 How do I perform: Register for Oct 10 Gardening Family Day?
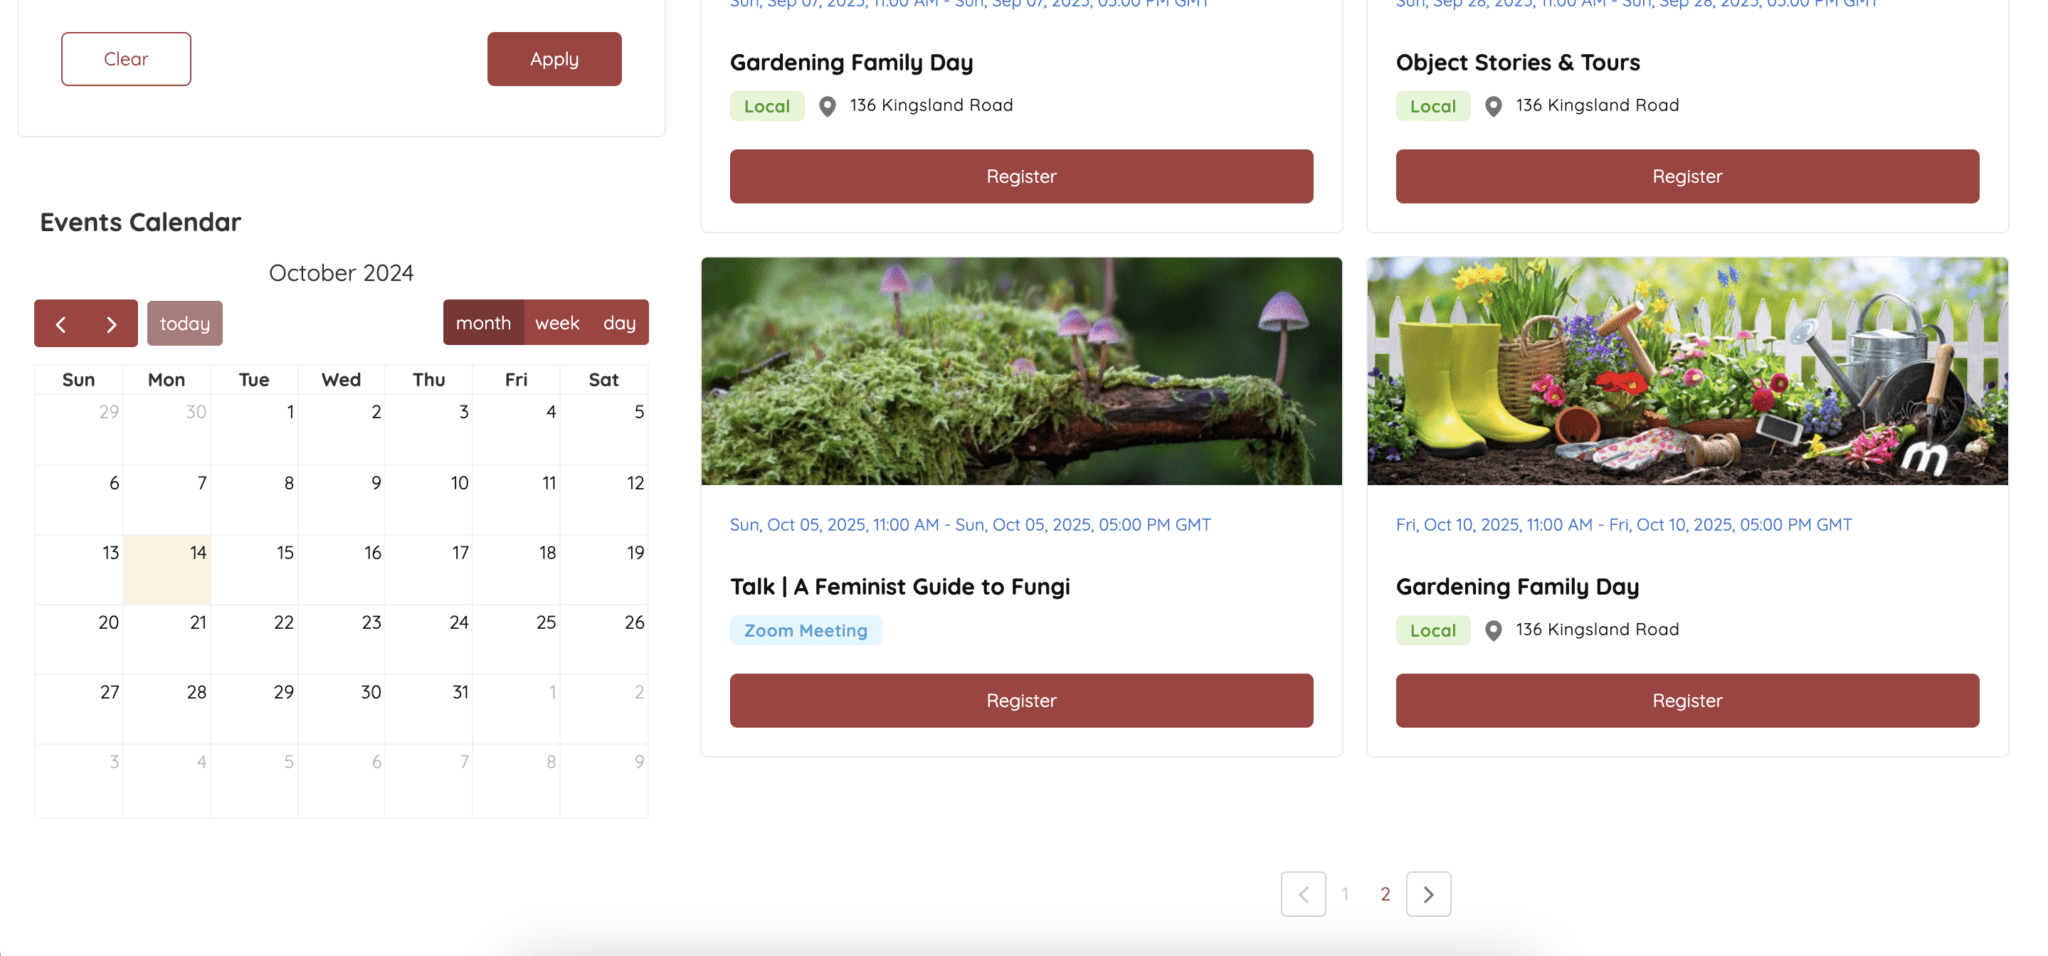click(x=1687, y=700)
